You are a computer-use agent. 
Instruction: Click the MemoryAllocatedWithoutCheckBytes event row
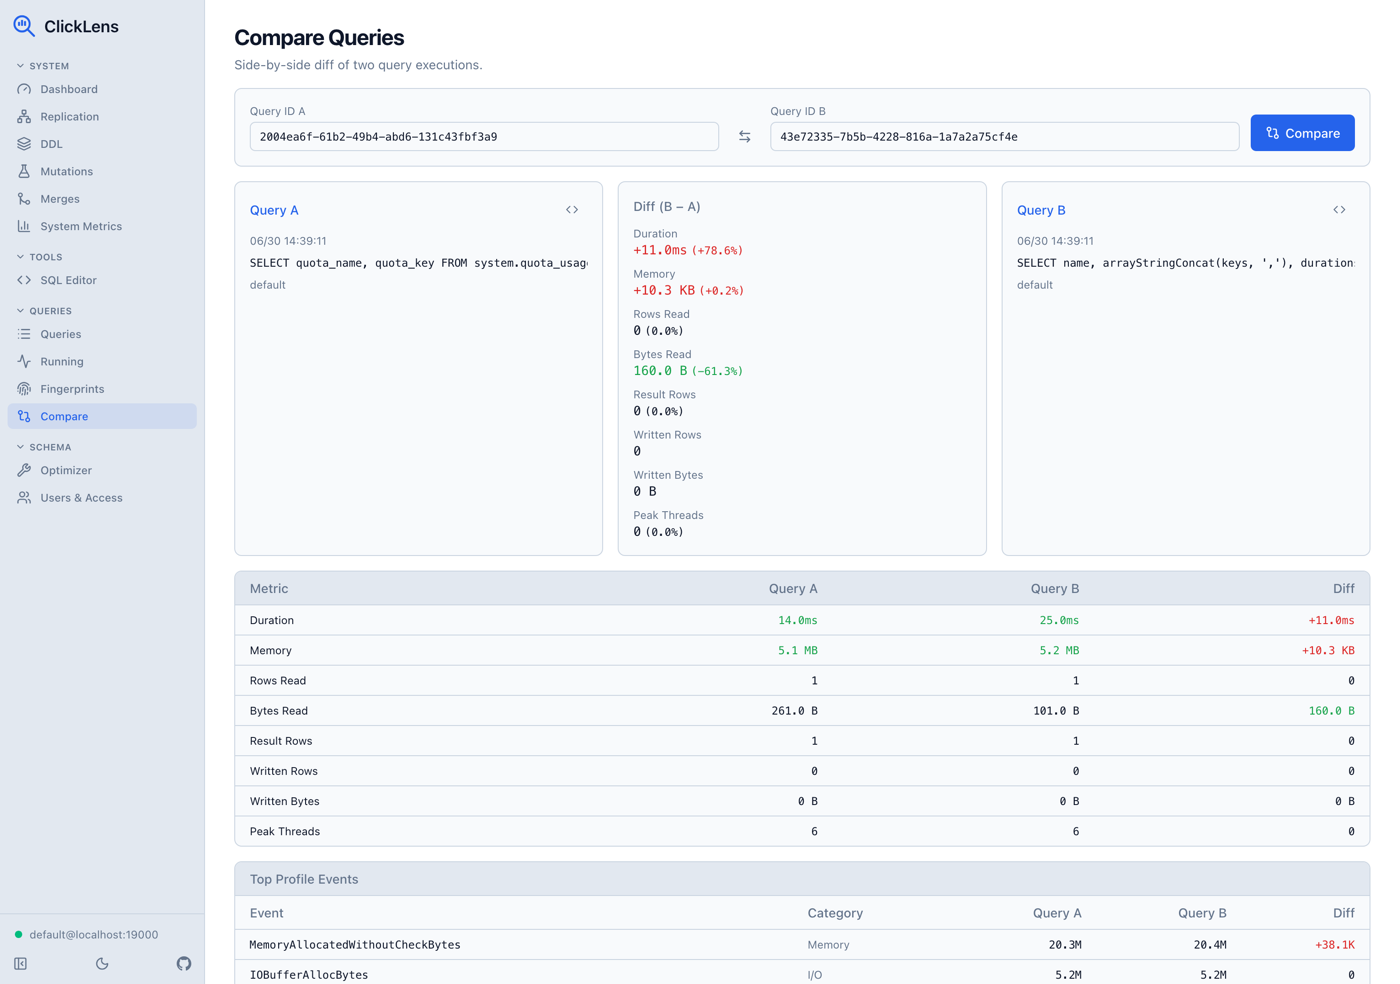pos(802,945)
